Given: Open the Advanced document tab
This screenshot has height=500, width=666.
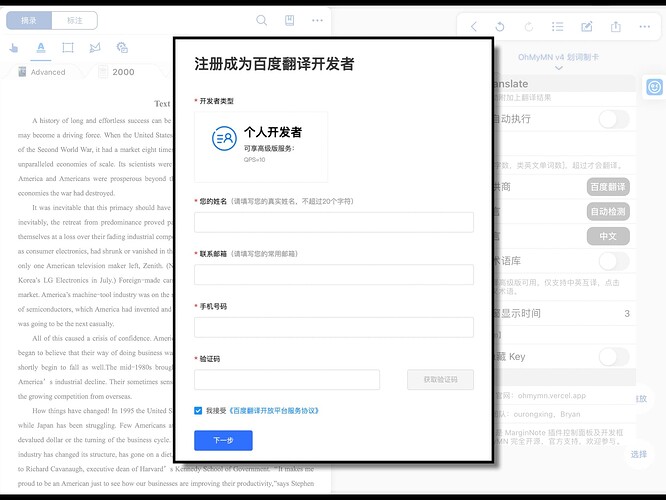Looking at the screenshot, I should (42, 72).
